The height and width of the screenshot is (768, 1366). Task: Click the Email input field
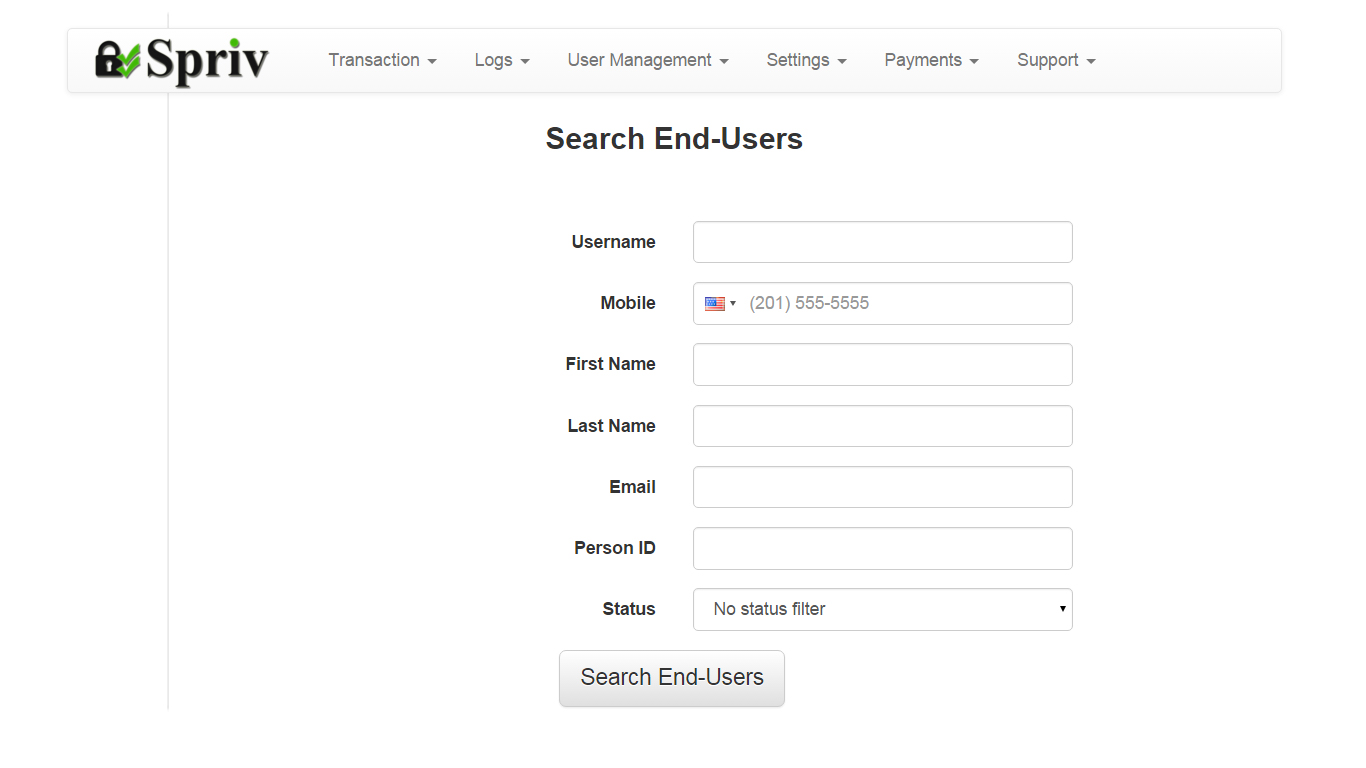pyautogui.click(x=883, y=487)
